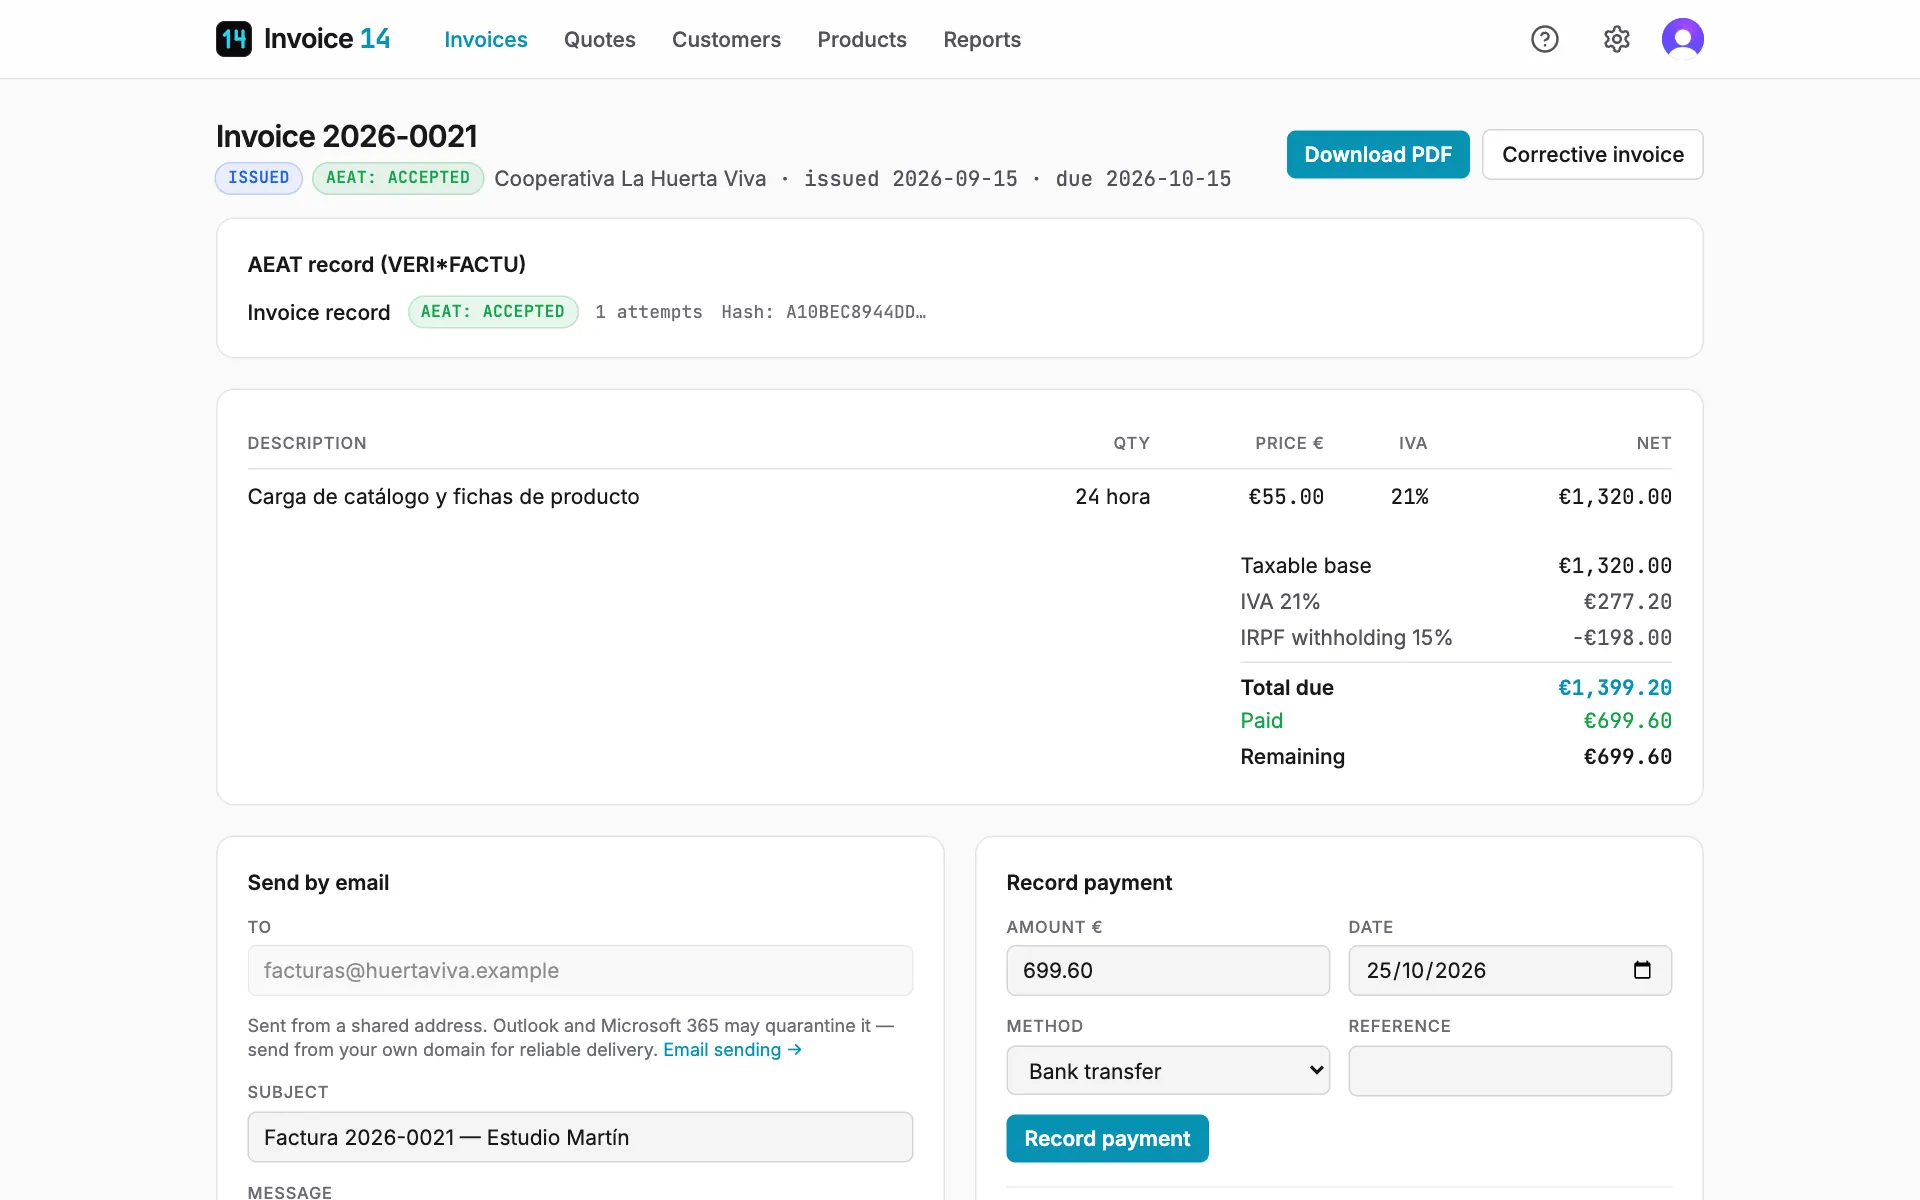Click the Record payment button
This screenshot has width=1920, height=1200.
click(x=1107, y=1138)
